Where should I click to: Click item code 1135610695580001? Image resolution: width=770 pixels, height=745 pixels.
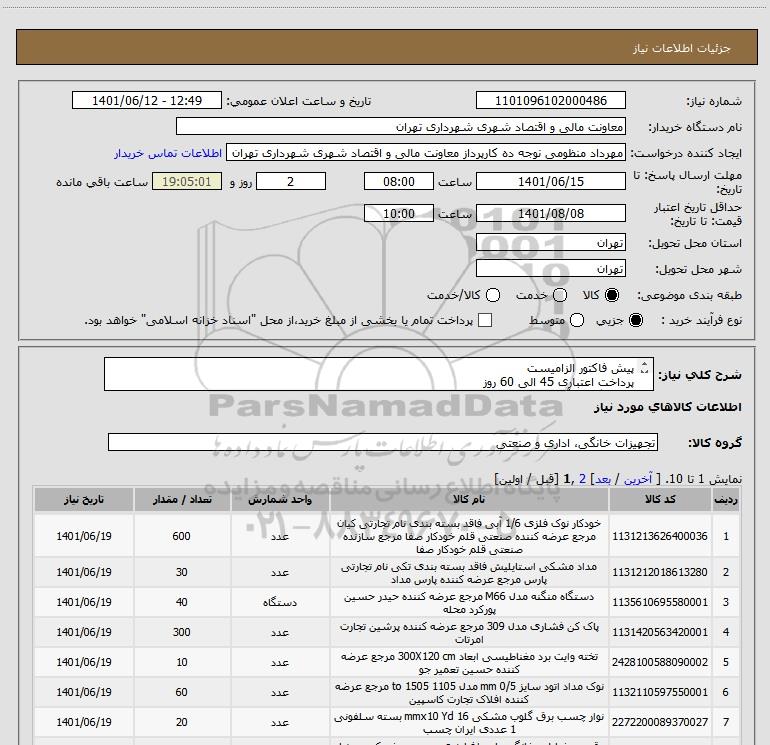tap(660, 602)
